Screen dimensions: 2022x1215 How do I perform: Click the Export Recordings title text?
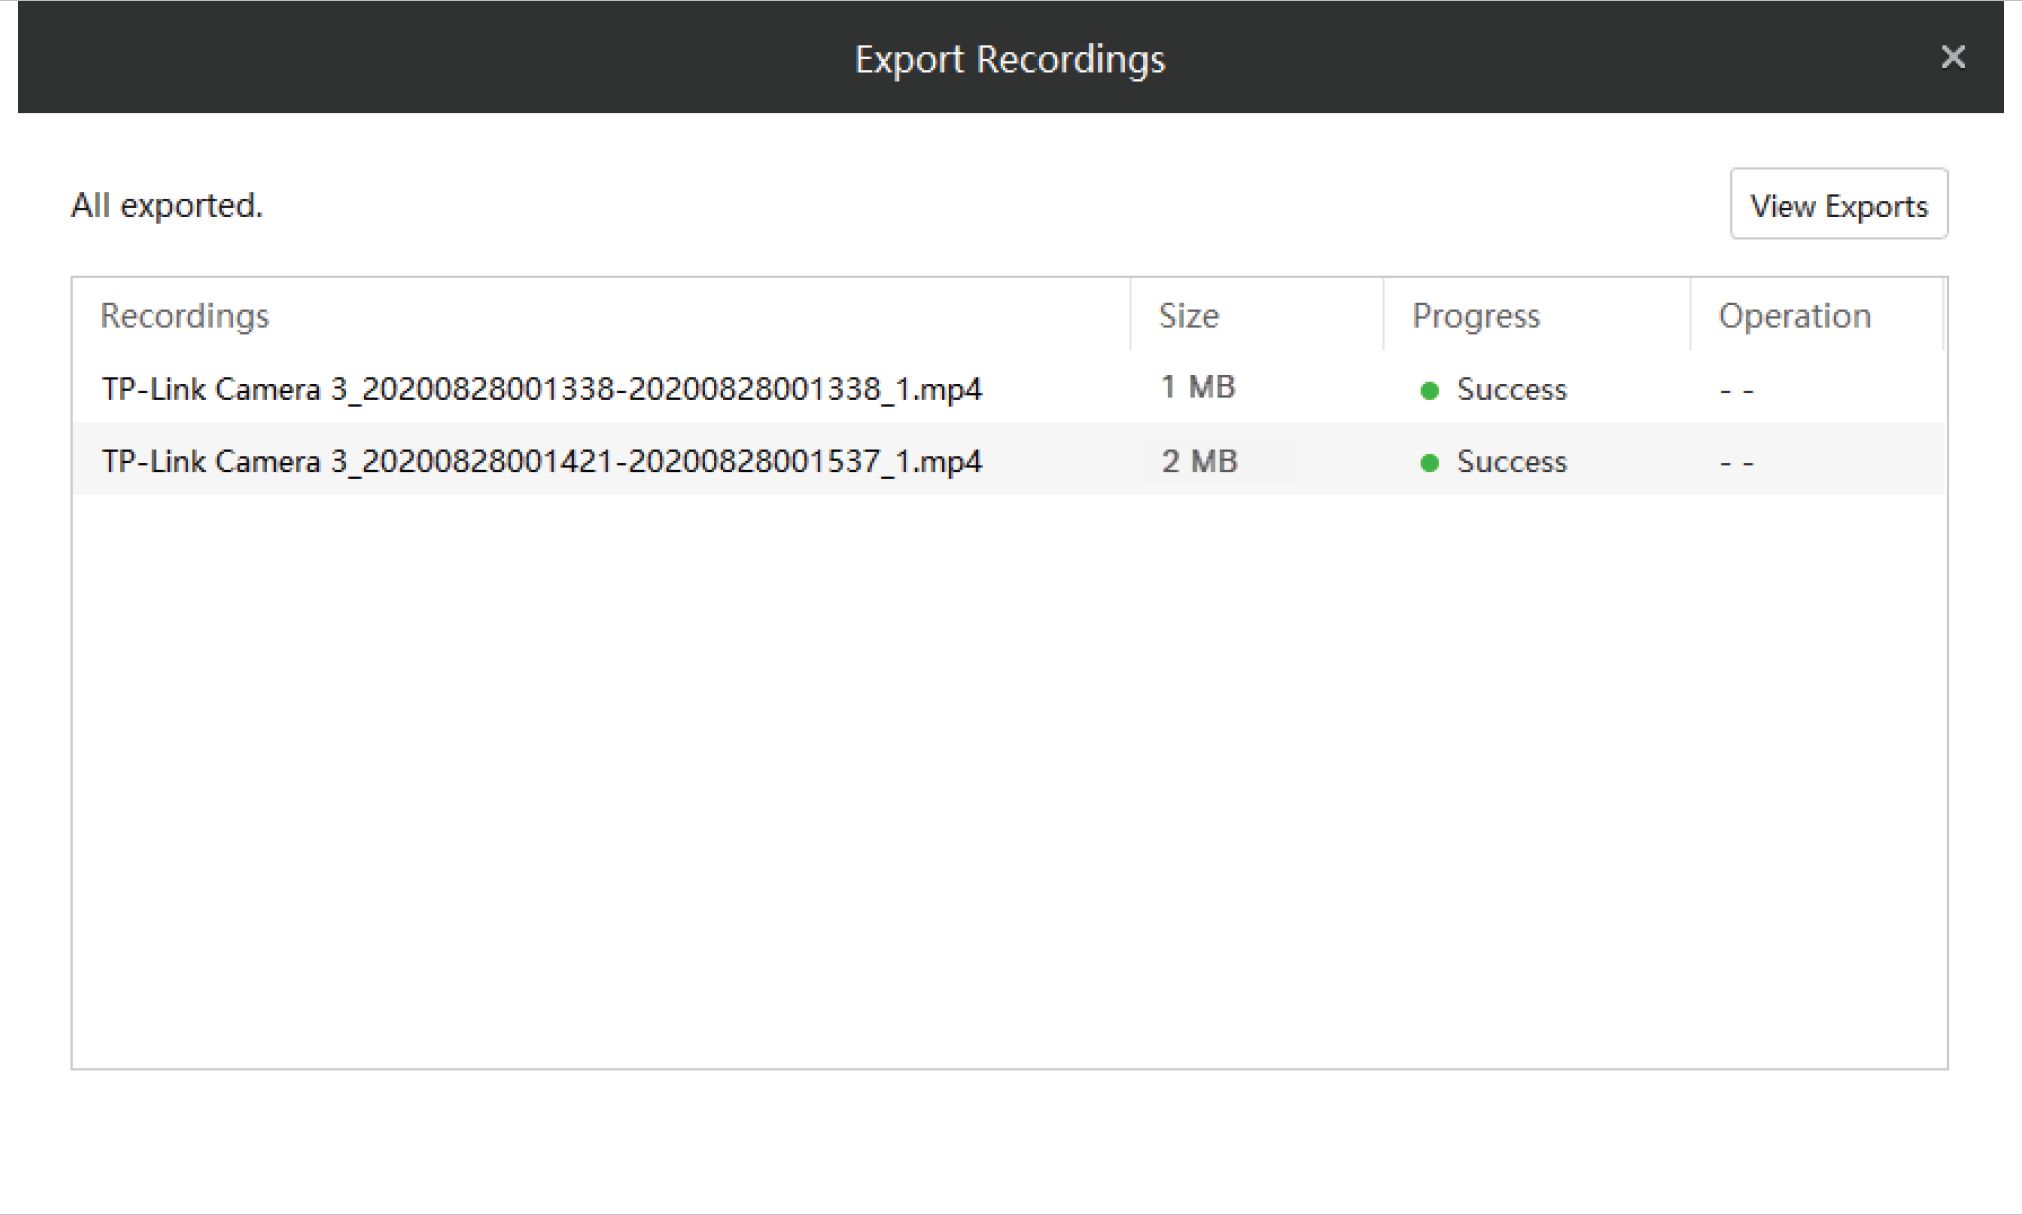[1009, 59]
